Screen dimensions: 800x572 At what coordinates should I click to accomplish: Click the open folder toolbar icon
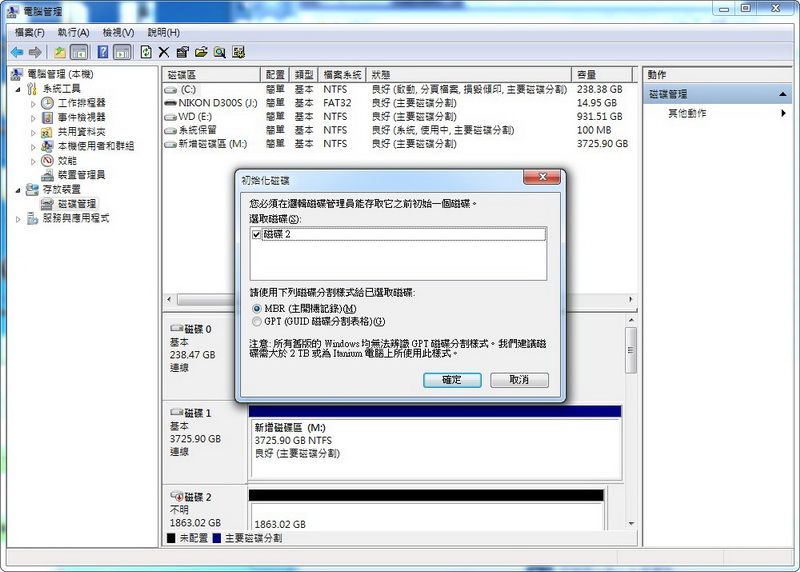201,52
